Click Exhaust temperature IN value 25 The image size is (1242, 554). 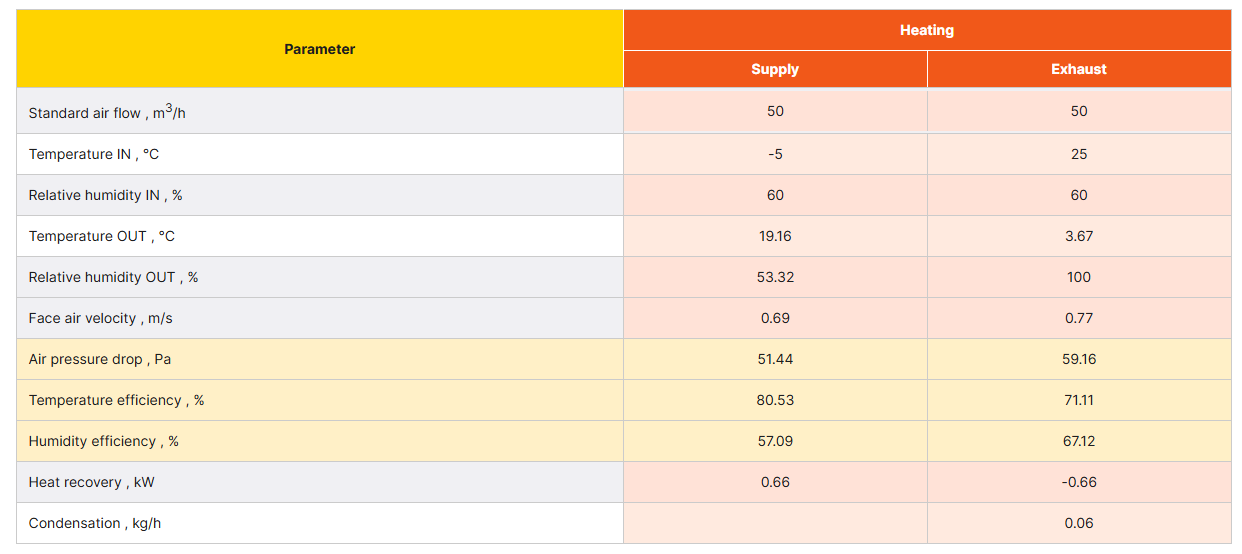pos(1079,154)
